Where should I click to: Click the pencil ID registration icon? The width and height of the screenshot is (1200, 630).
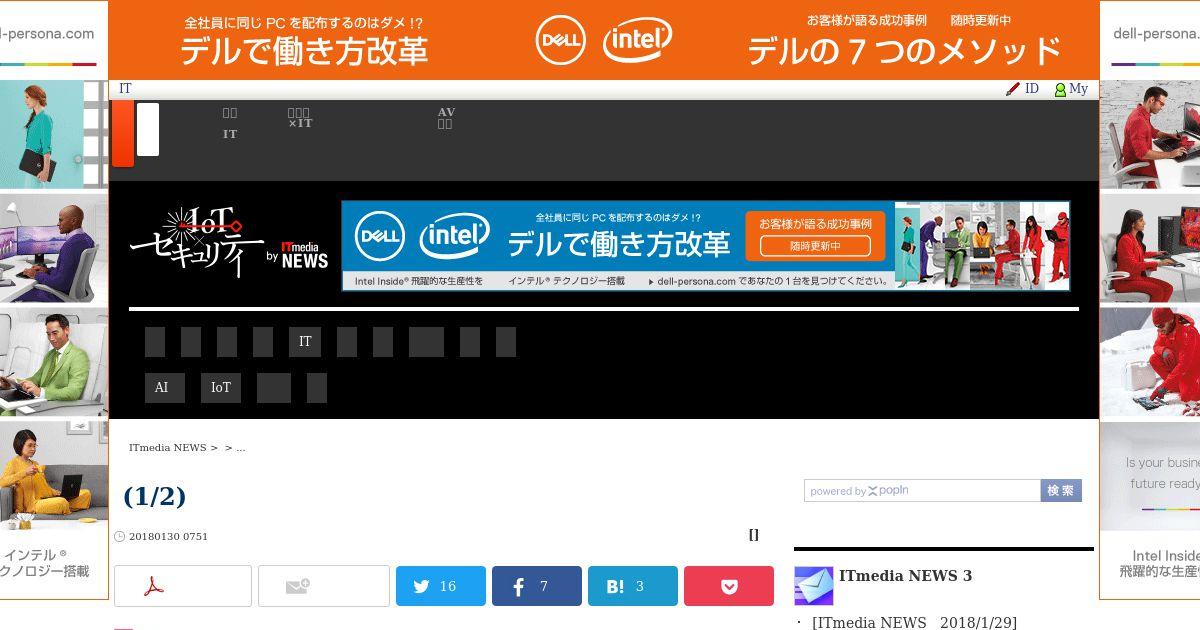1013,89
